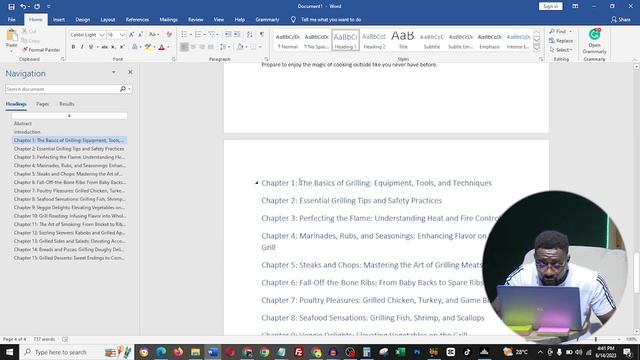Viewport: 640px width, 360px height.
Task: Click the Decrease Indent icon
Action: pos(228,34)
